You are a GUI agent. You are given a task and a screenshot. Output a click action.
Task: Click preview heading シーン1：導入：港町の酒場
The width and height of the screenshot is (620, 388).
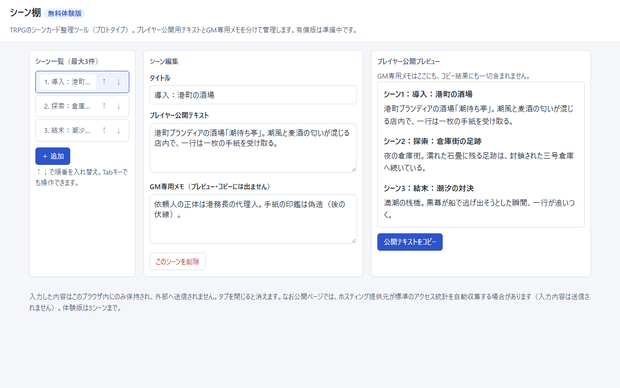coord(428,94)
